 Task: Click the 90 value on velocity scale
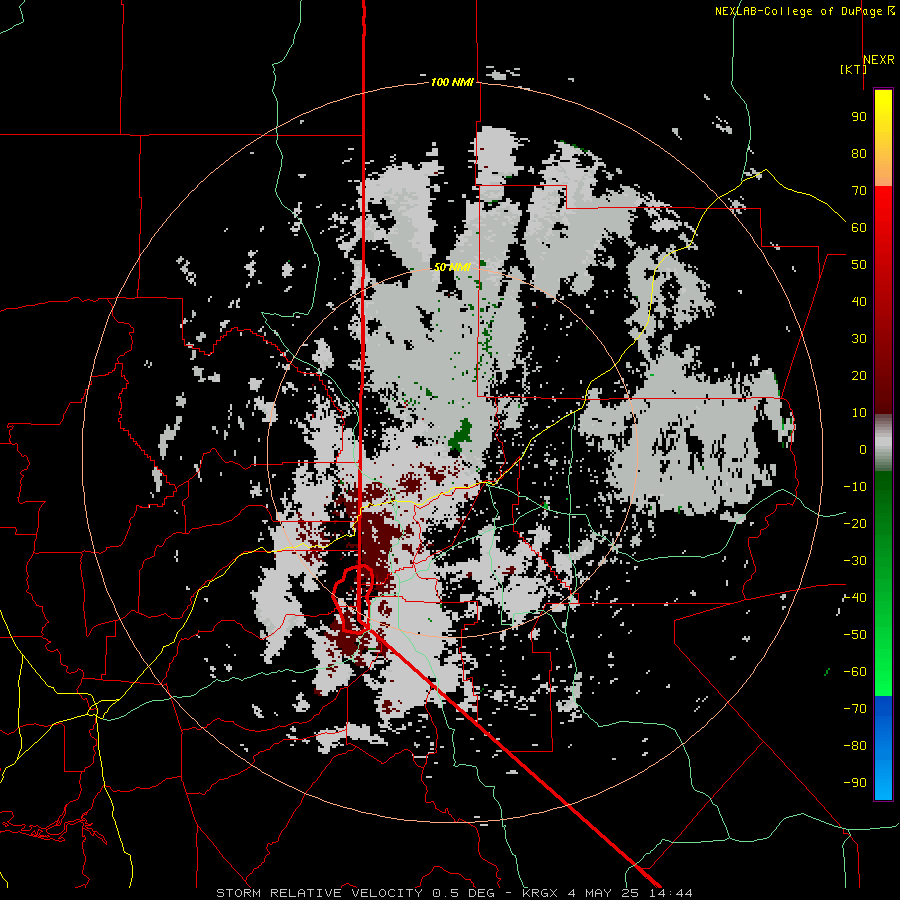pyautogui.click(x=859, y=117)
